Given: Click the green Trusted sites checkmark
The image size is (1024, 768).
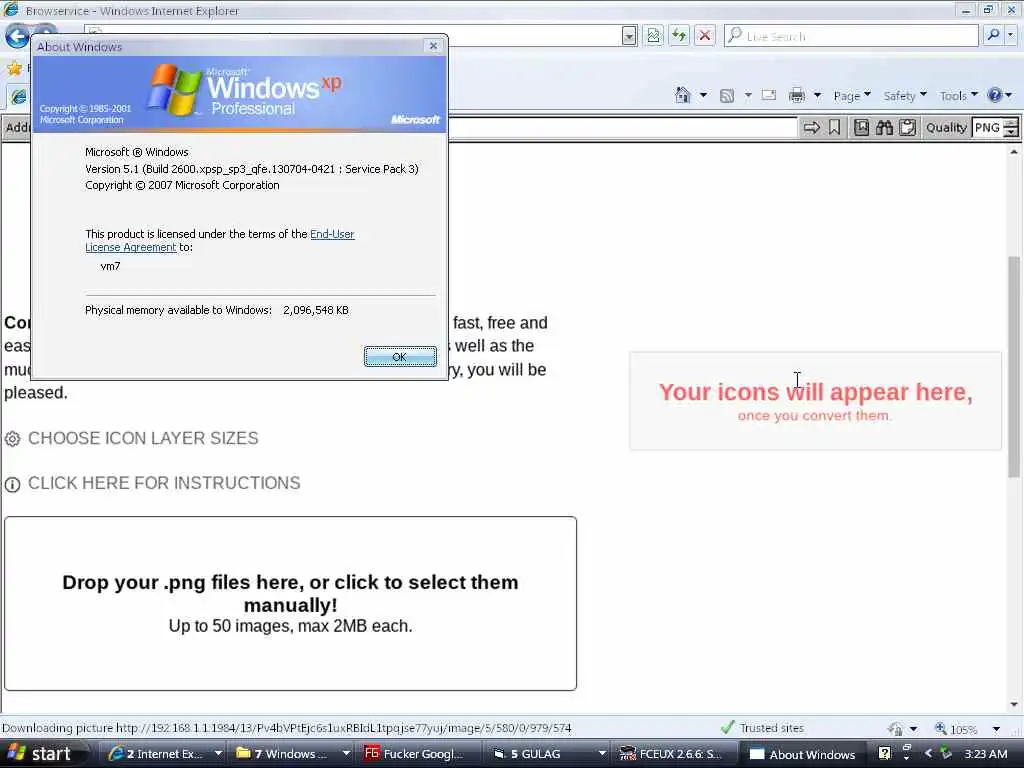Looking at the screenshot, I should tap(727, 727).
